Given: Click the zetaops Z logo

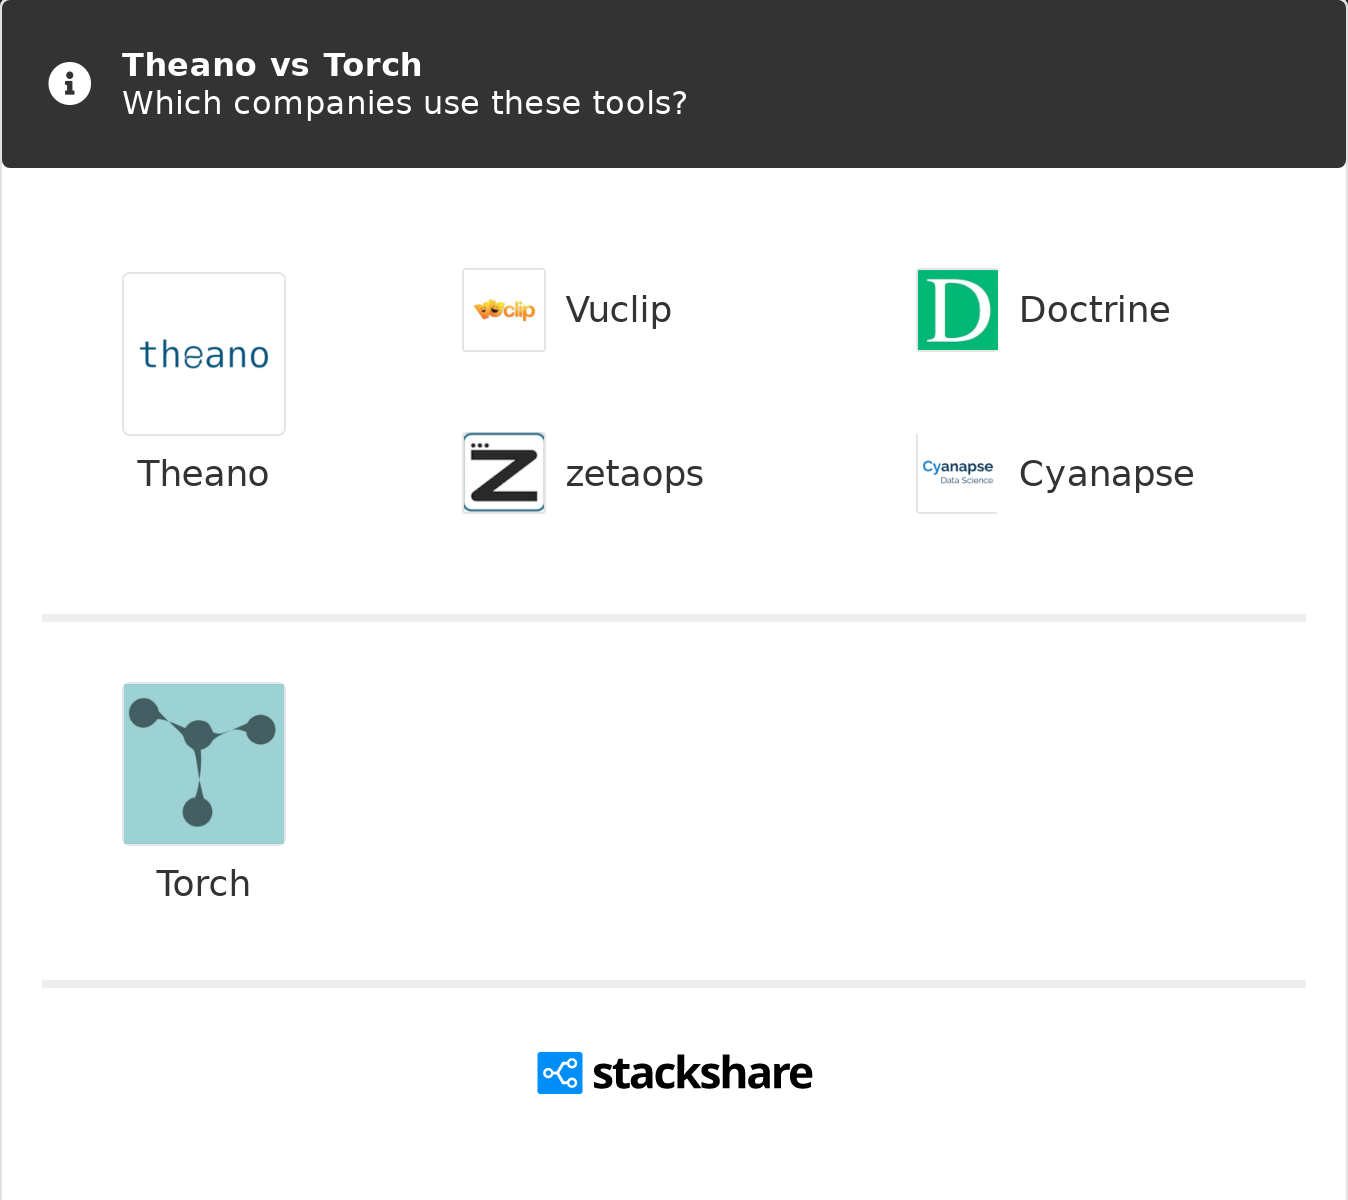Looking at the screenshot, I should coord(504,473).
